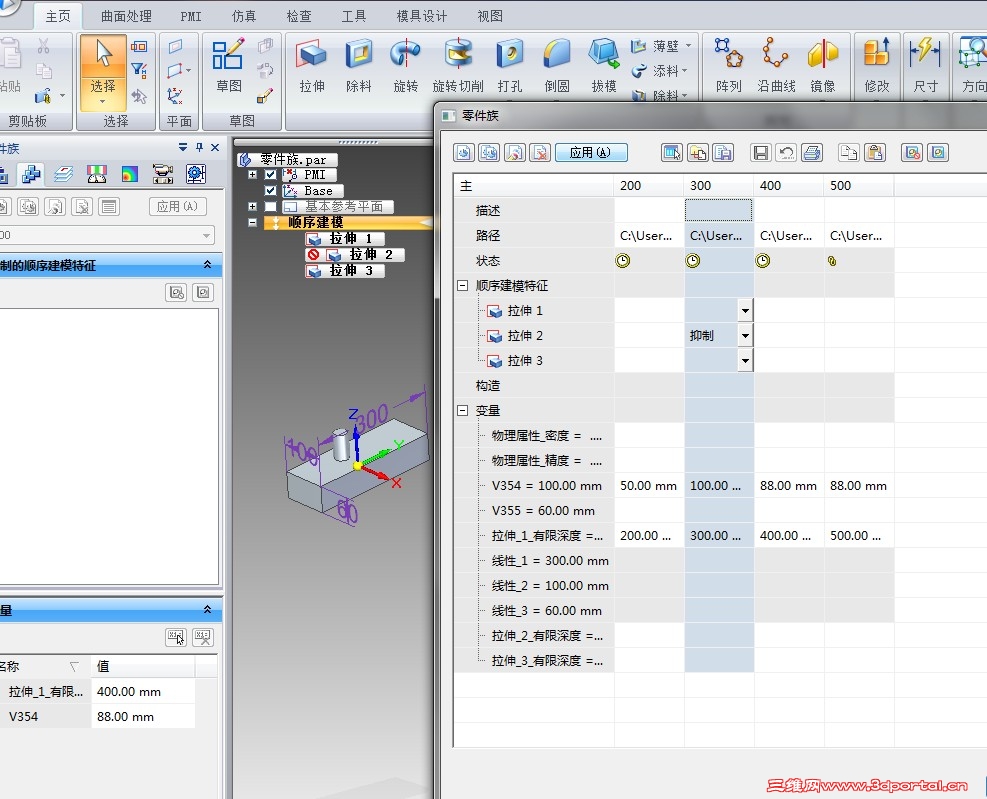Collapse the 变量 group in dialog table
This screenshot has width=987, height=799.
click(x=463, y=411)
